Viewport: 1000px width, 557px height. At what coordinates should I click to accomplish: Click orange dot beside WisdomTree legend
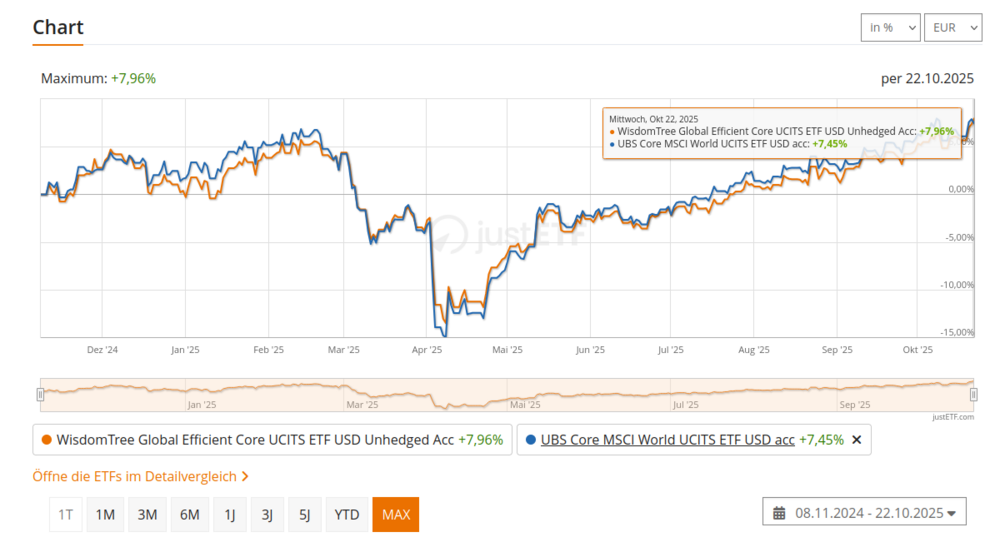(x=46, y=440)
